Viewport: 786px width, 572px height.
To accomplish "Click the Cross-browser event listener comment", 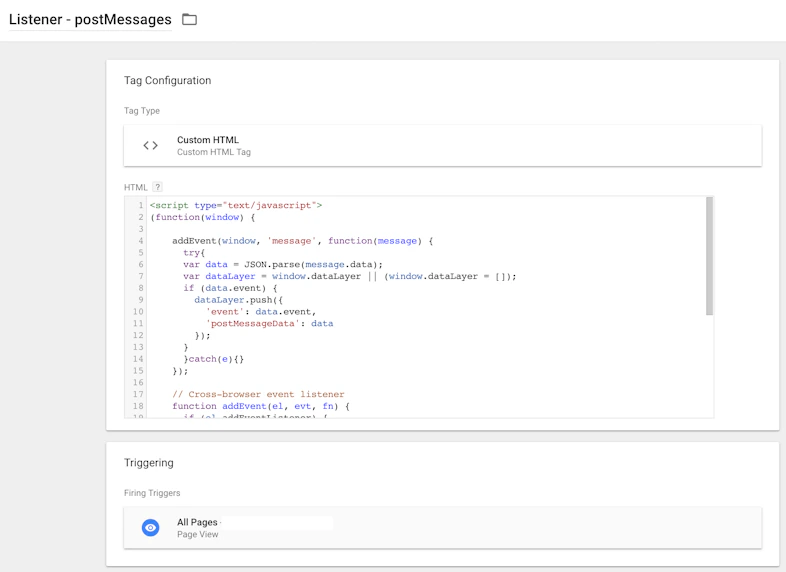I will 258,394.
